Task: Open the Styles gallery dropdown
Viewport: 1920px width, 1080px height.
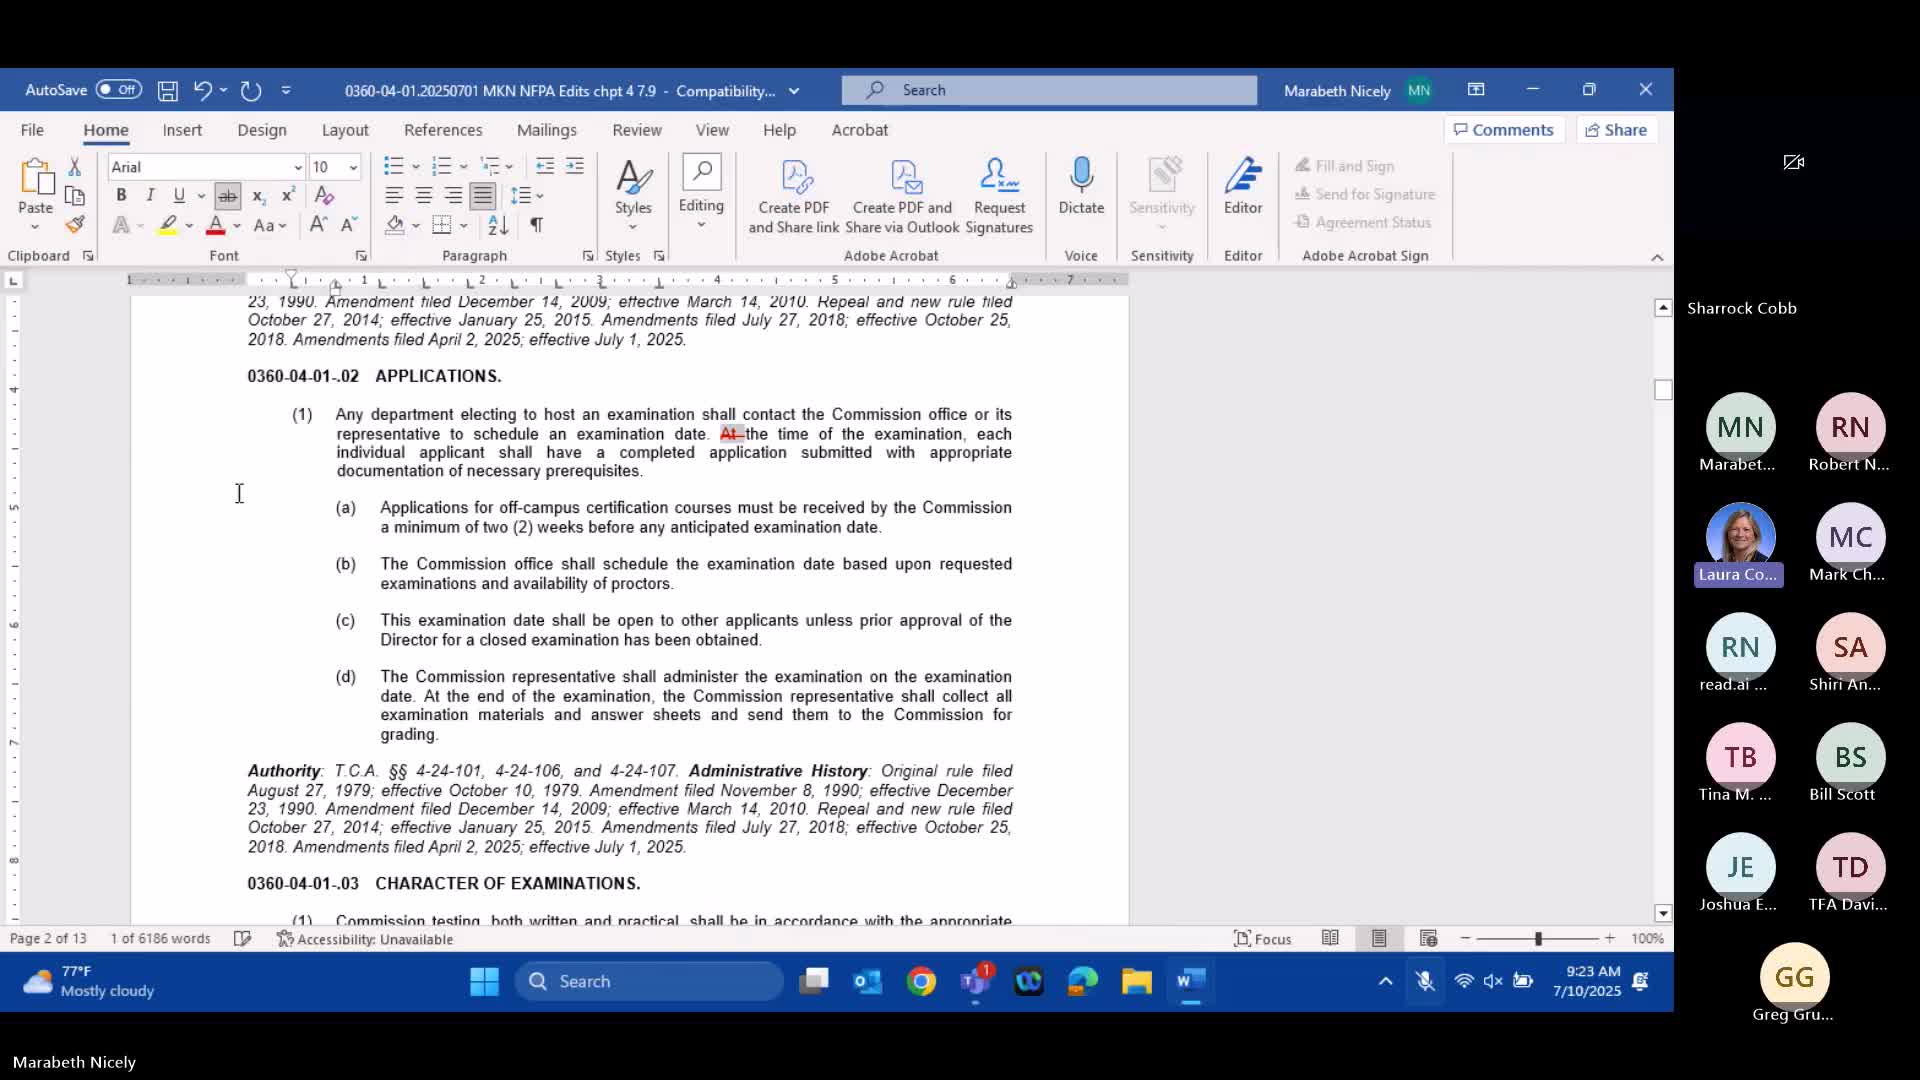Action: click(x=633, y=196)
